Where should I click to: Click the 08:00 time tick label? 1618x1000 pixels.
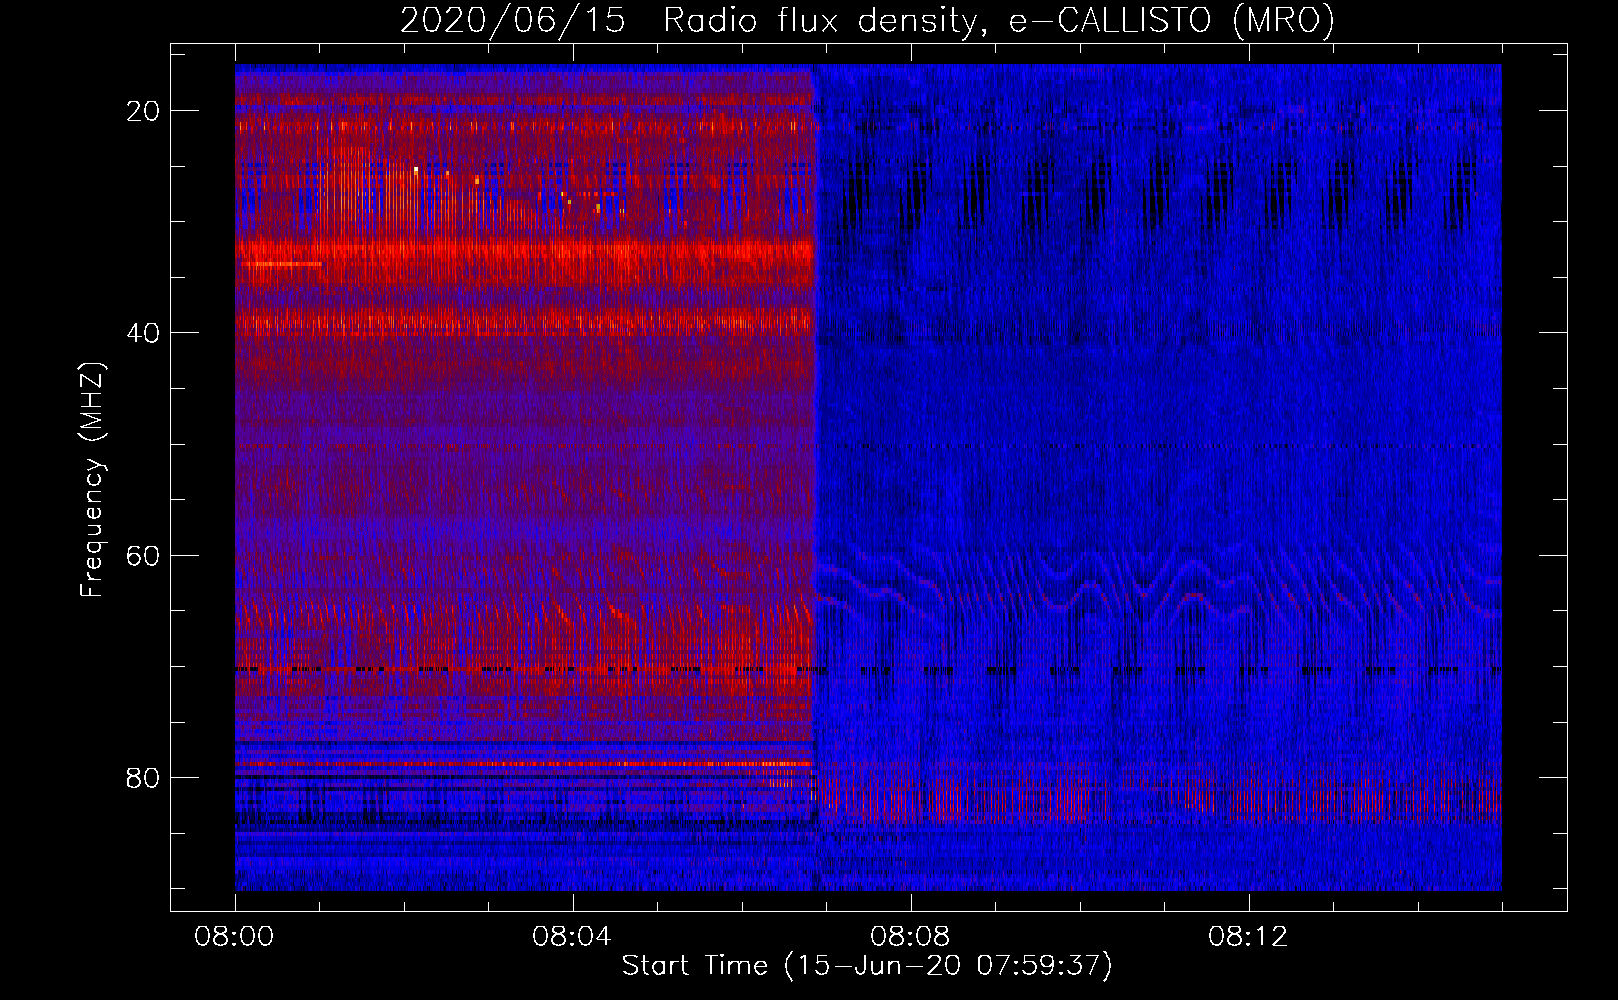point(234,936)
